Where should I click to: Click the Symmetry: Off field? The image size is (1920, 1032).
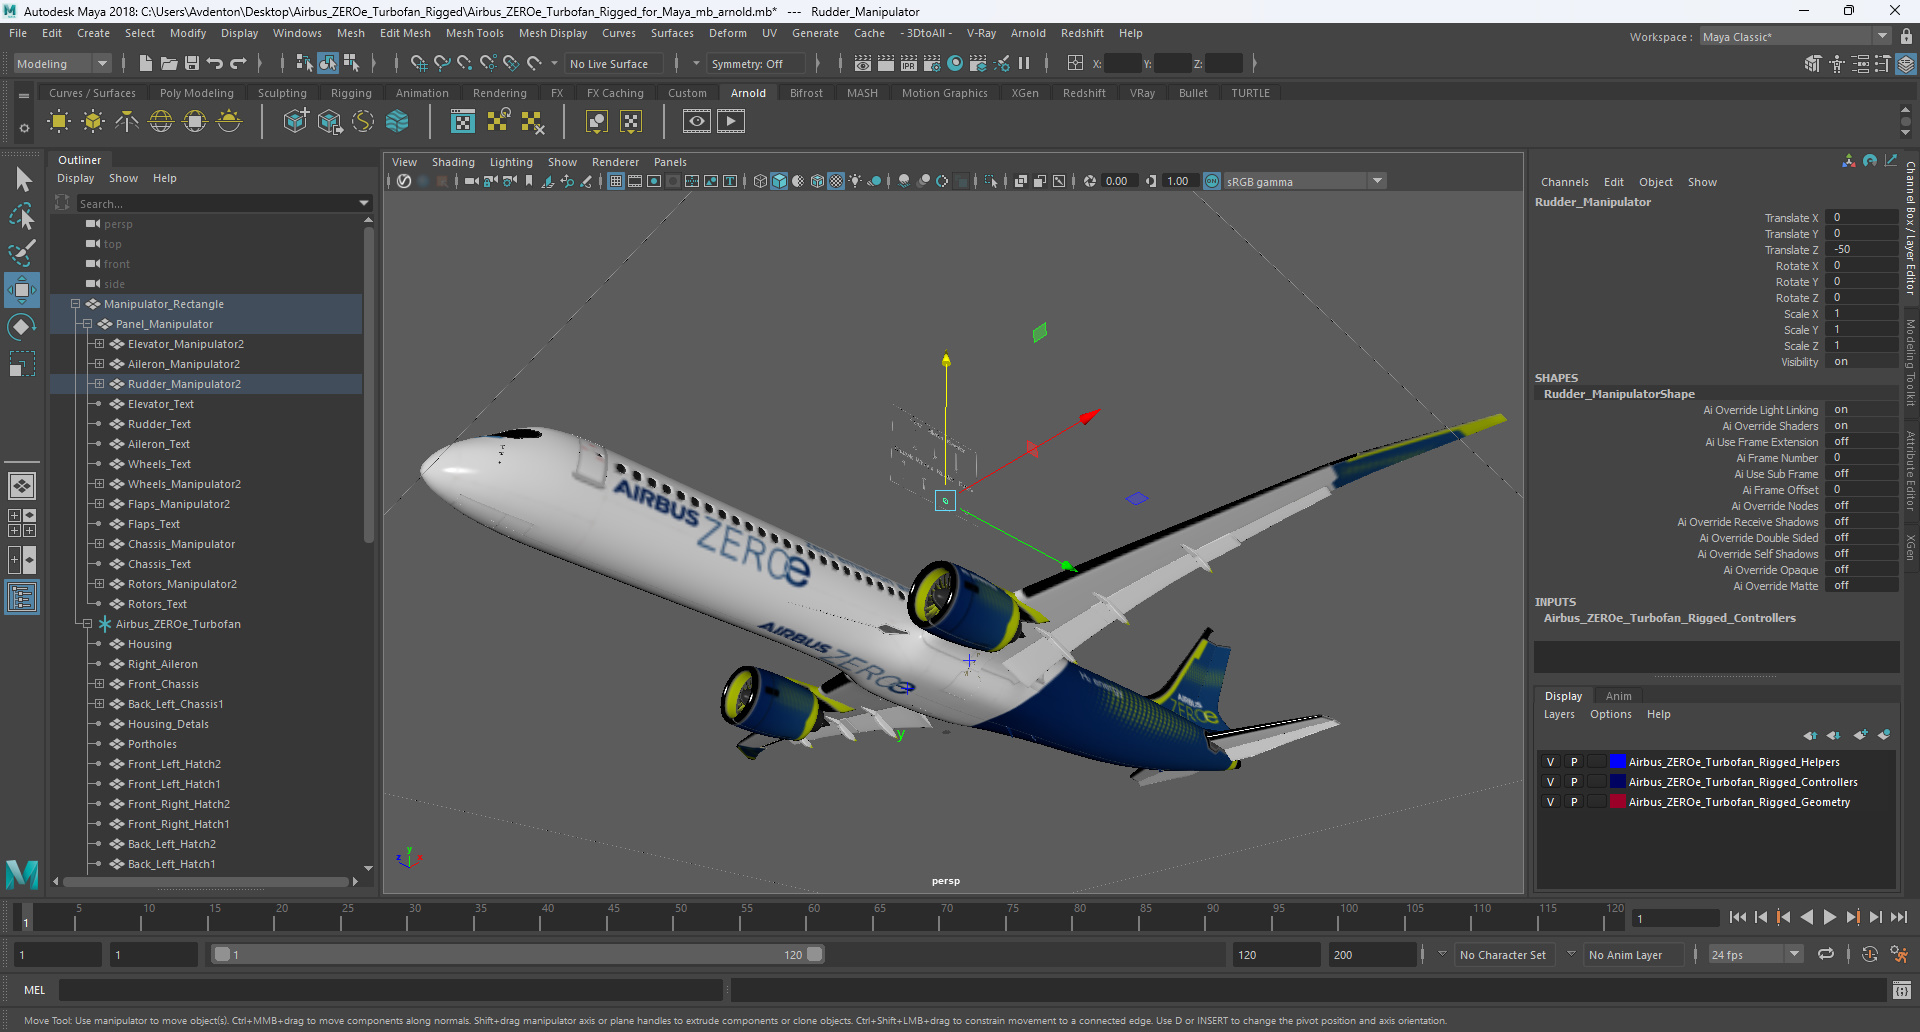coord(755,64)
